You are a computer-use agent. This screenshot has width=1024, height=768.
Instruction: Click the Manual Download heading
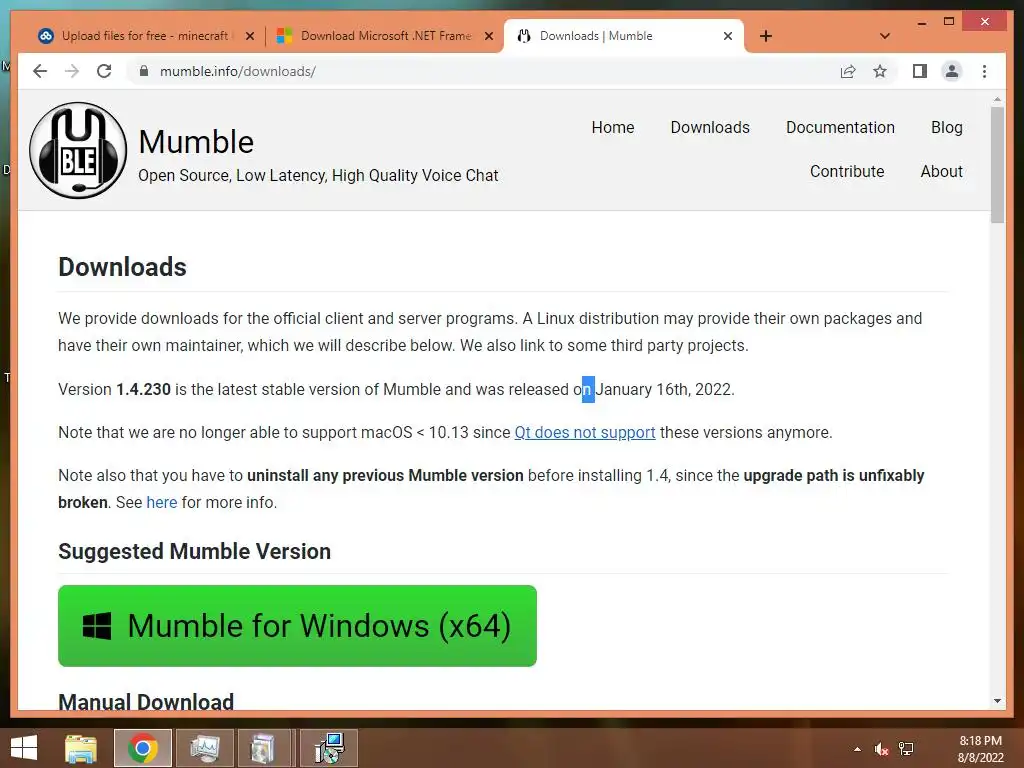[x=146, y=701]
